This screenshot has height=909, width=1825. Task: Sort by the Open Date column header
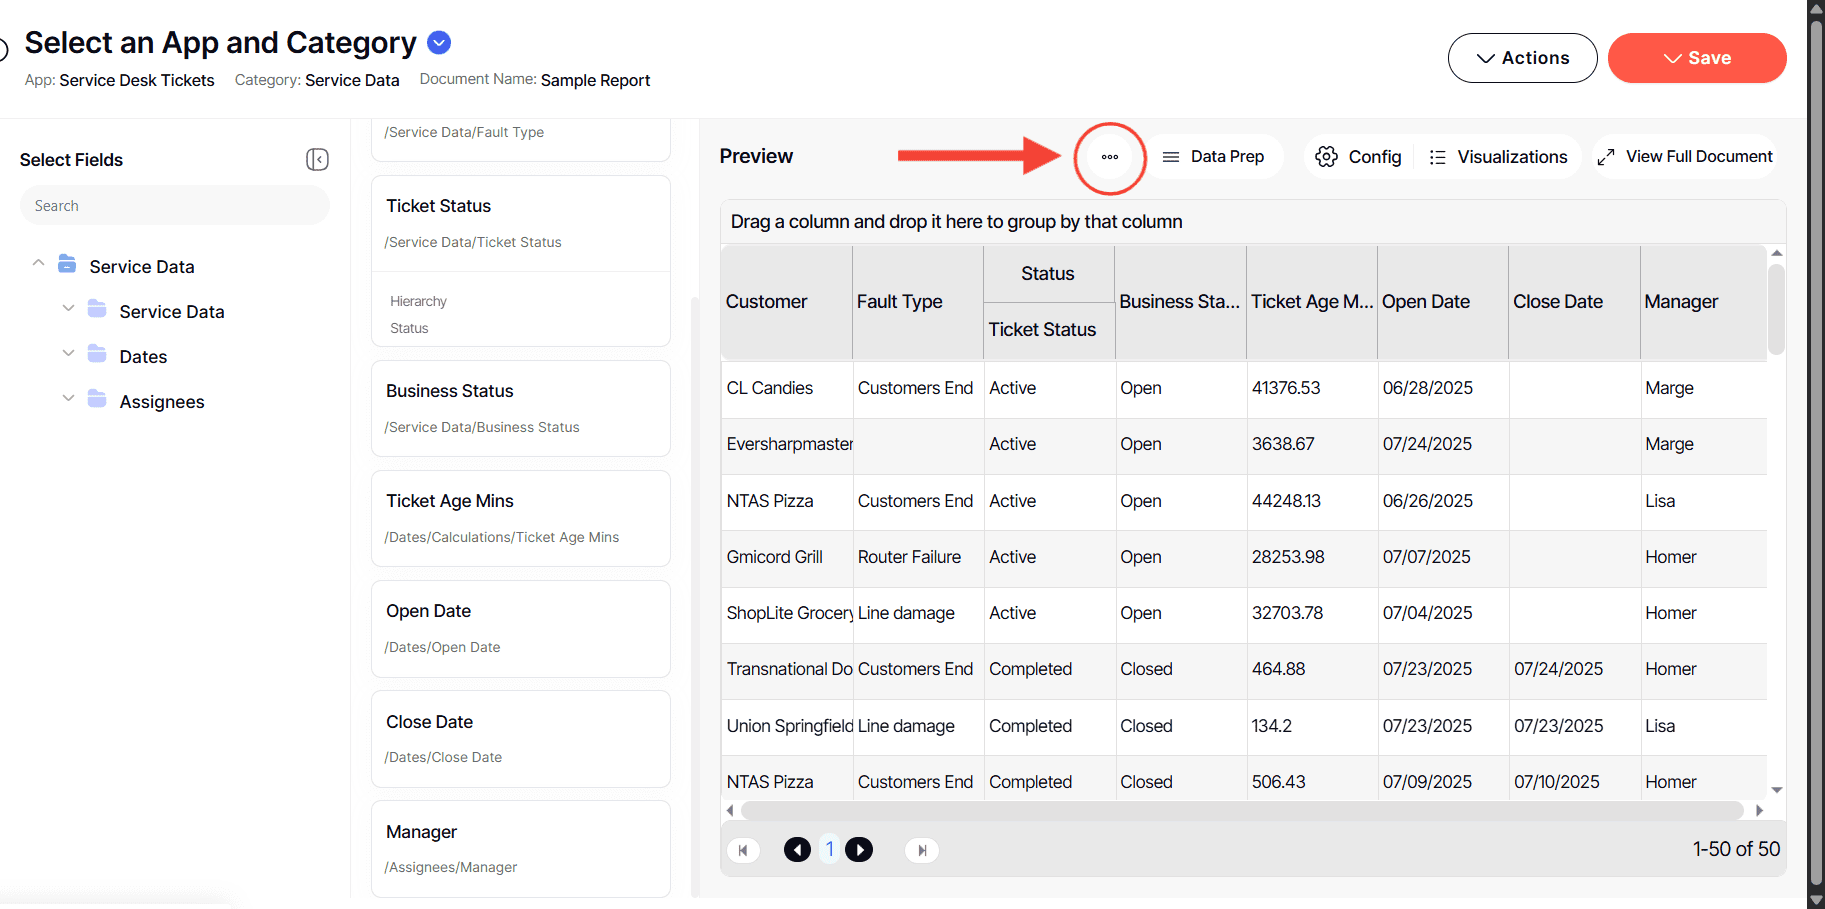1442,302
